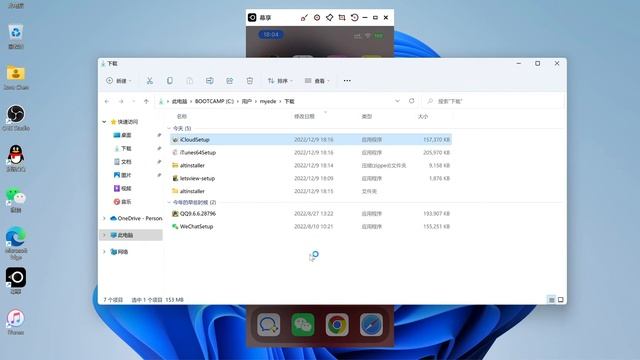Open Documents (文档) in Quick access sidebar

point(126,162)
